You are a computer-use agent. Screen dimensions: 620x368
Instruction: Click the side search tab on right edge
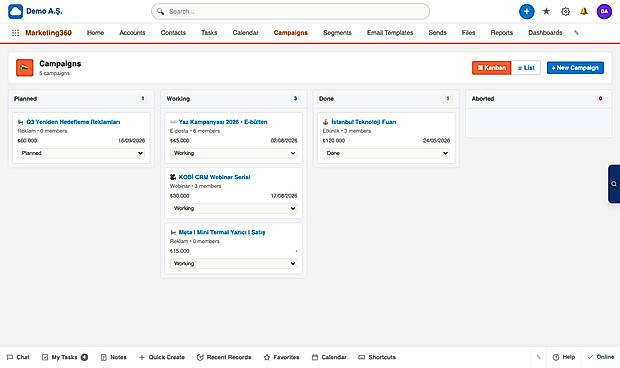(x=614, y=184)
